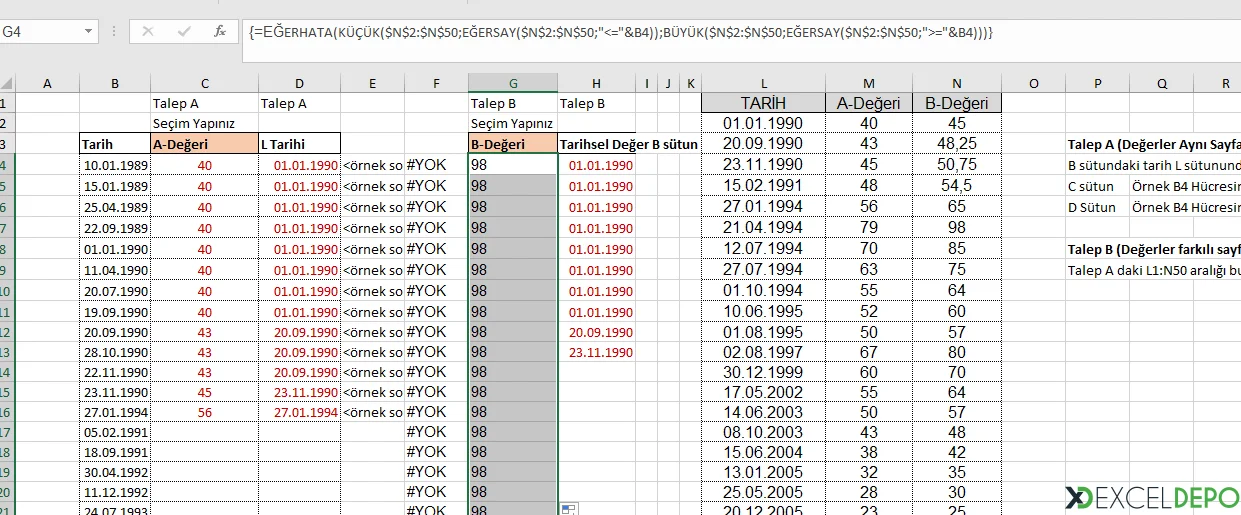This screenshot has width=1241, height=515.
Task: Select cell G4 containing 98
Action: click(513, 164)
